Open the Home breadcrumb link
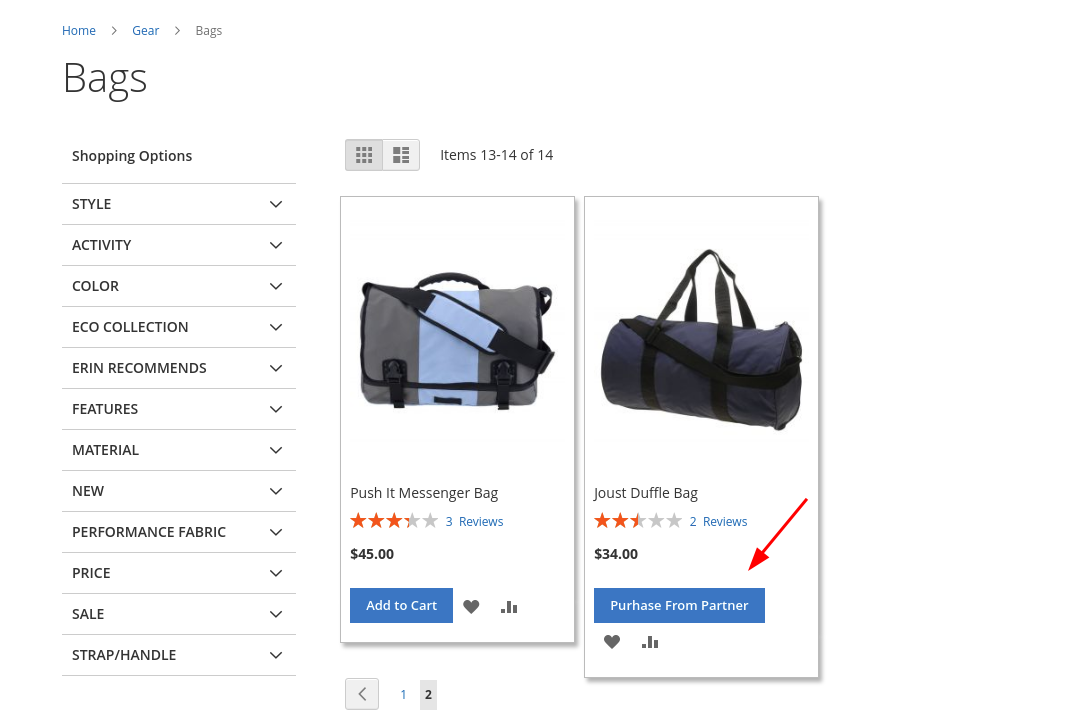Viewport: 1079px width, 721px height. point(78,30)
